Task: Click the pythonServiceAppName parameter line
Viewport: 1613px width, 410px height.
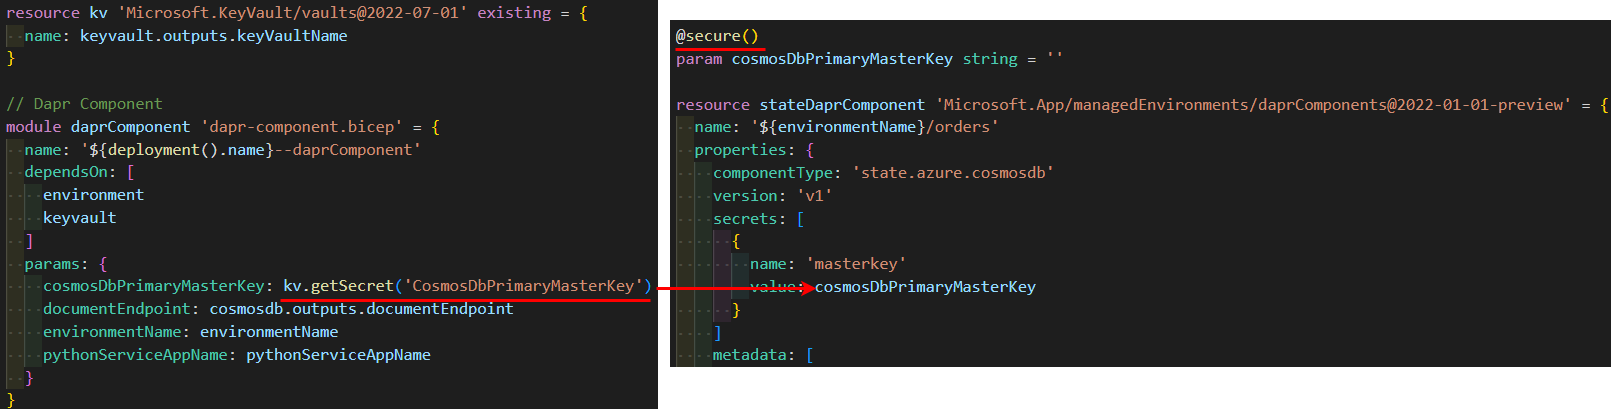Action: (x=237, y=355)
